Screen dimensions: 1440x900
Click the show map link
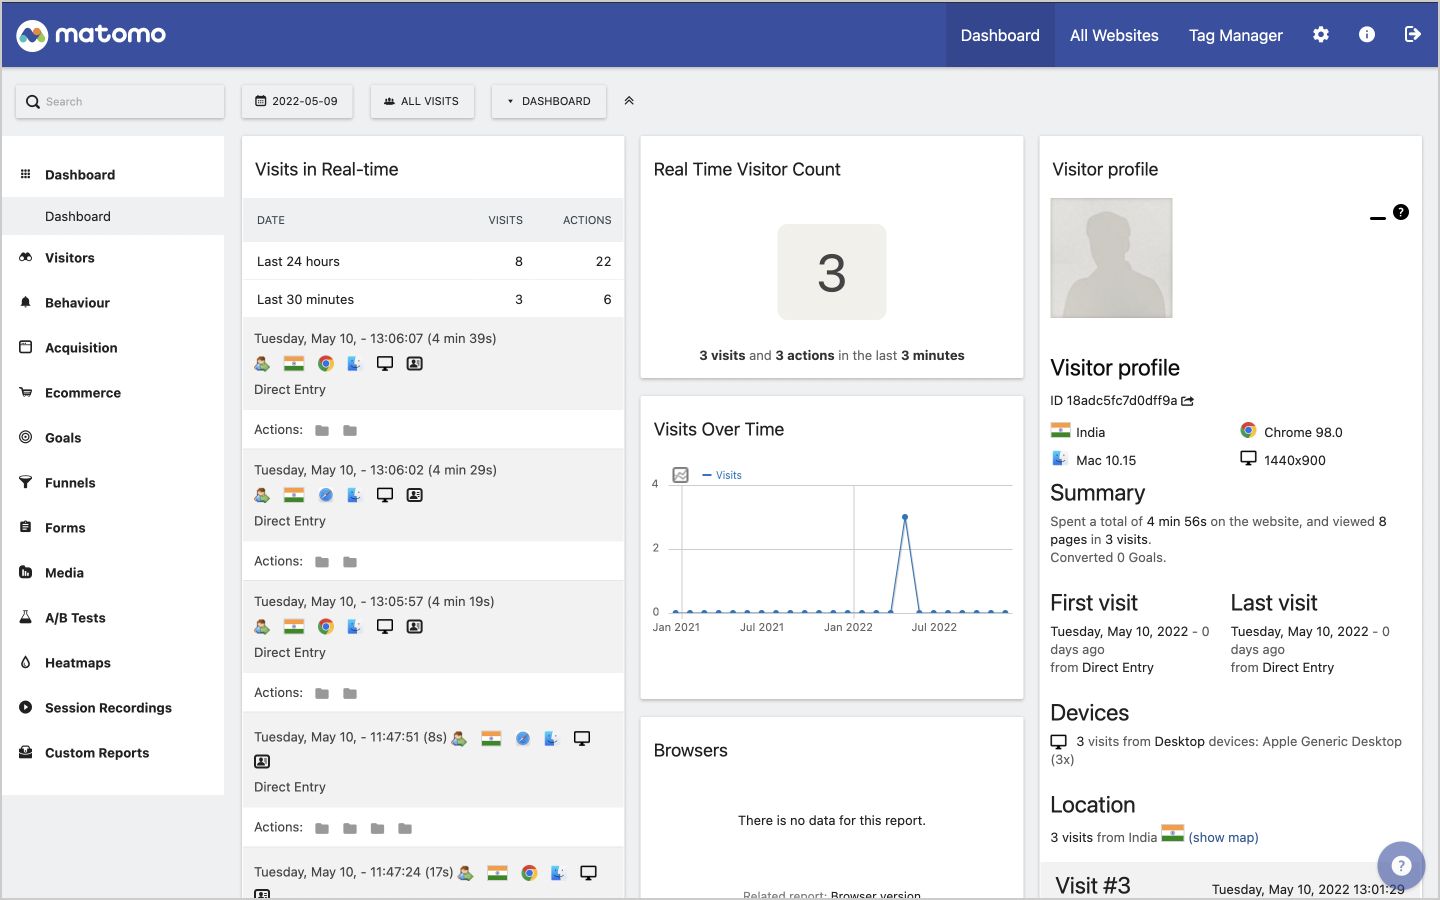[1223, 838]
